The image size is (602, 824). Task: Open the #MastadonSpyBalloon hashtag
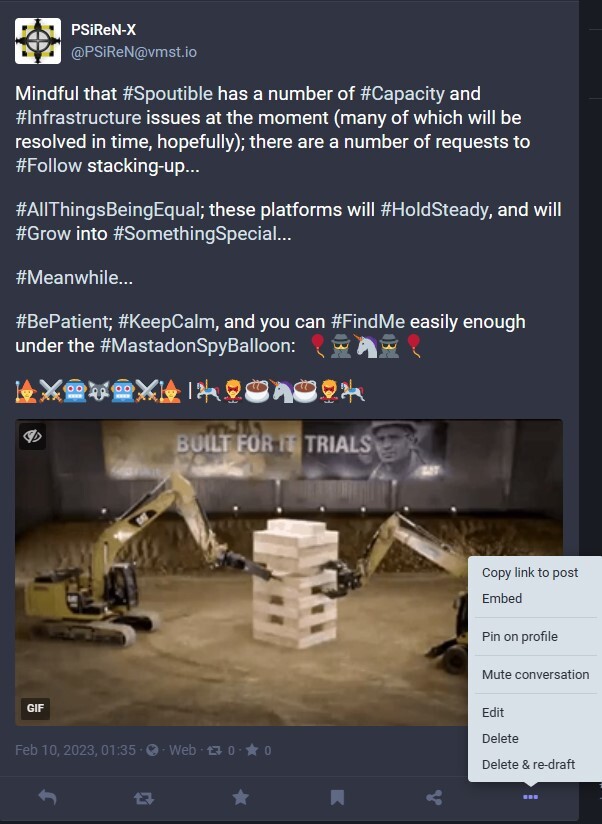(198, 346)
